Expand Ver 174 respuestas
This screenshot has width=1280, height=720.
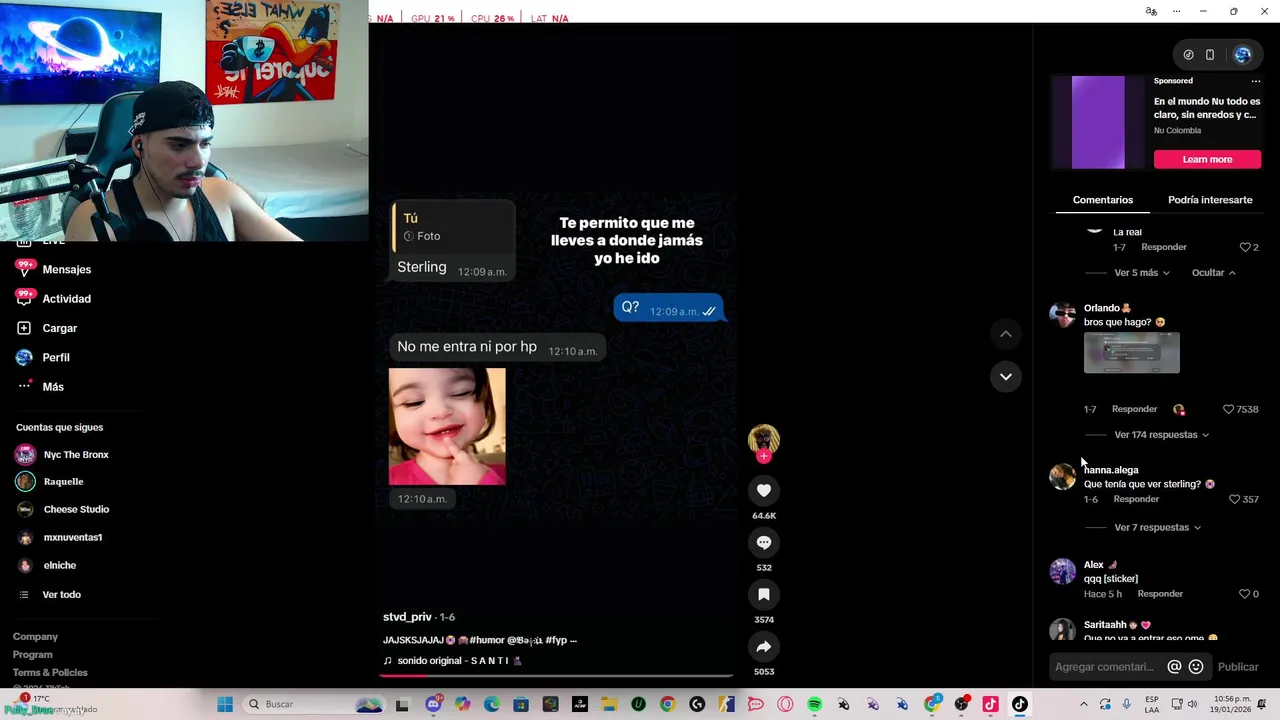[1162, 435]
